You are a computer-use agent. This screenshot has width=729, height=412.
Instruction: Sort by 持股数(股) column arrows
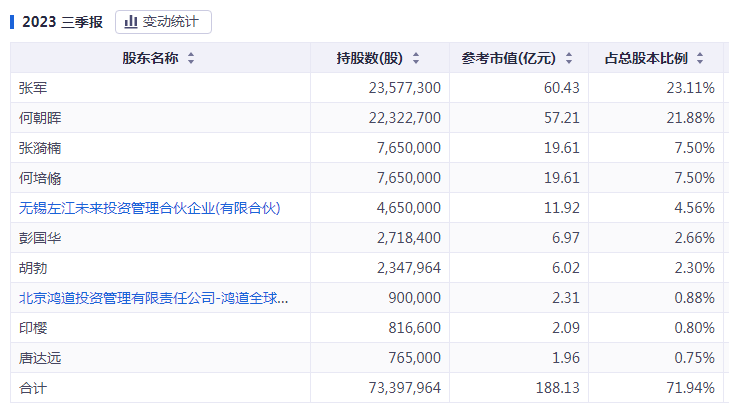pos(416,58)
